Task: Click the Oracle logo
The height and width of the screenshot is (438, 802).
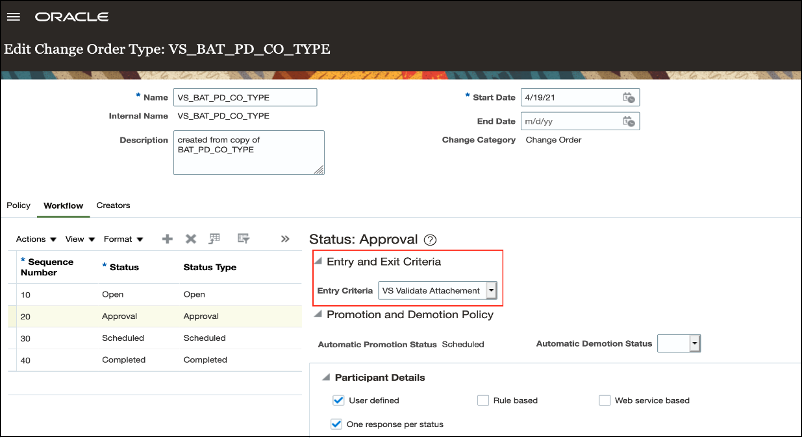Action: (72, 17)
